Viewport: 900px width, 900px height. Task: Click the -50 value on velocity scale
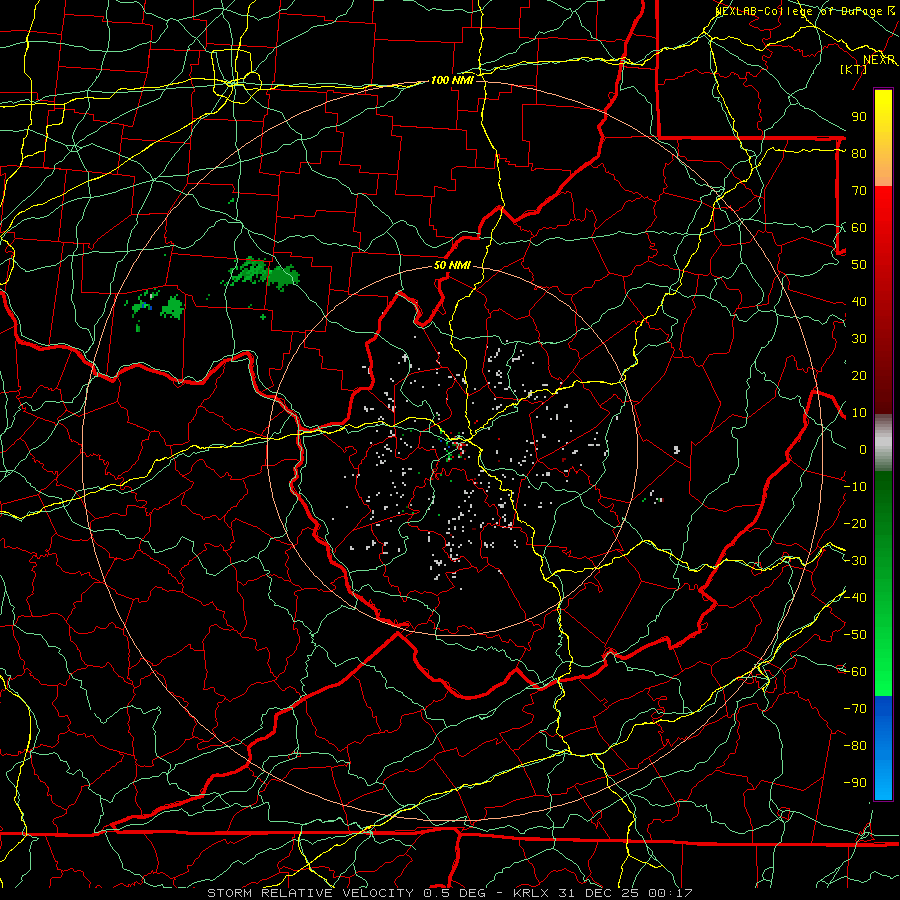(x=855, y=635)
